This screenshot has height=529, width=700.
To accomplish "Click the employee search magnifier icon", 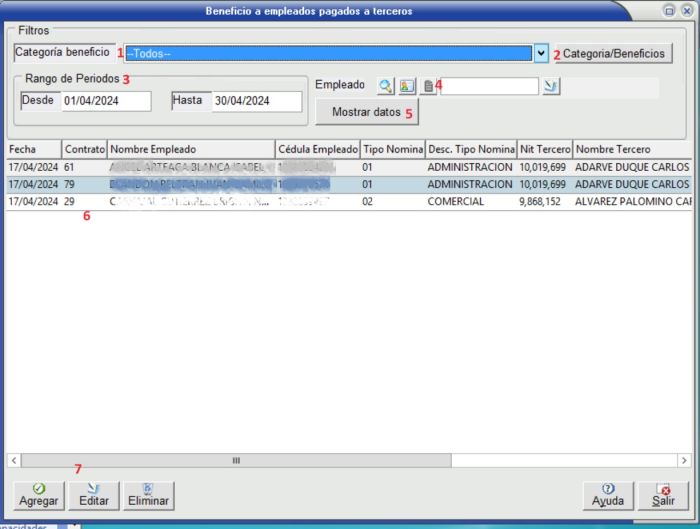I will (386, 86).
